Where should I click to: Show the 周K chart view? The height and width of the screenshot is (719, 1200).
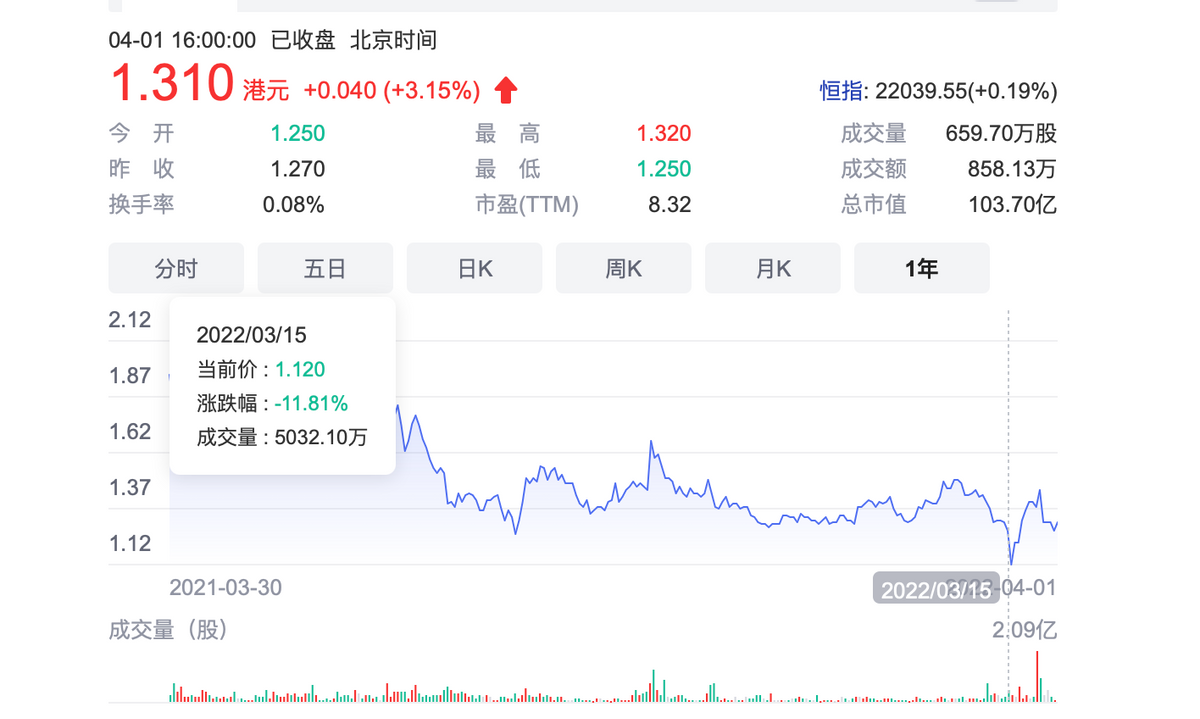tap(623, 268)
